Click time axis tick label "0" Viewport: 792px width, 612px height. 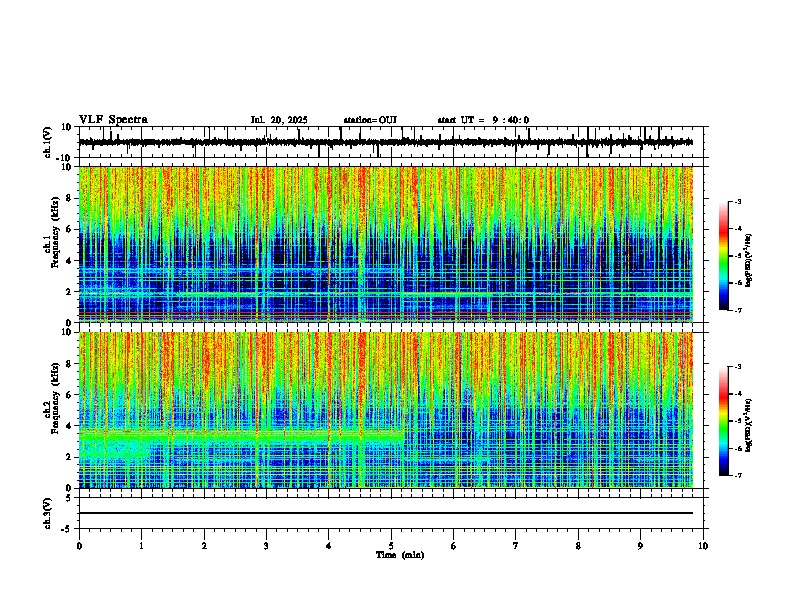(x=79, y=546)
